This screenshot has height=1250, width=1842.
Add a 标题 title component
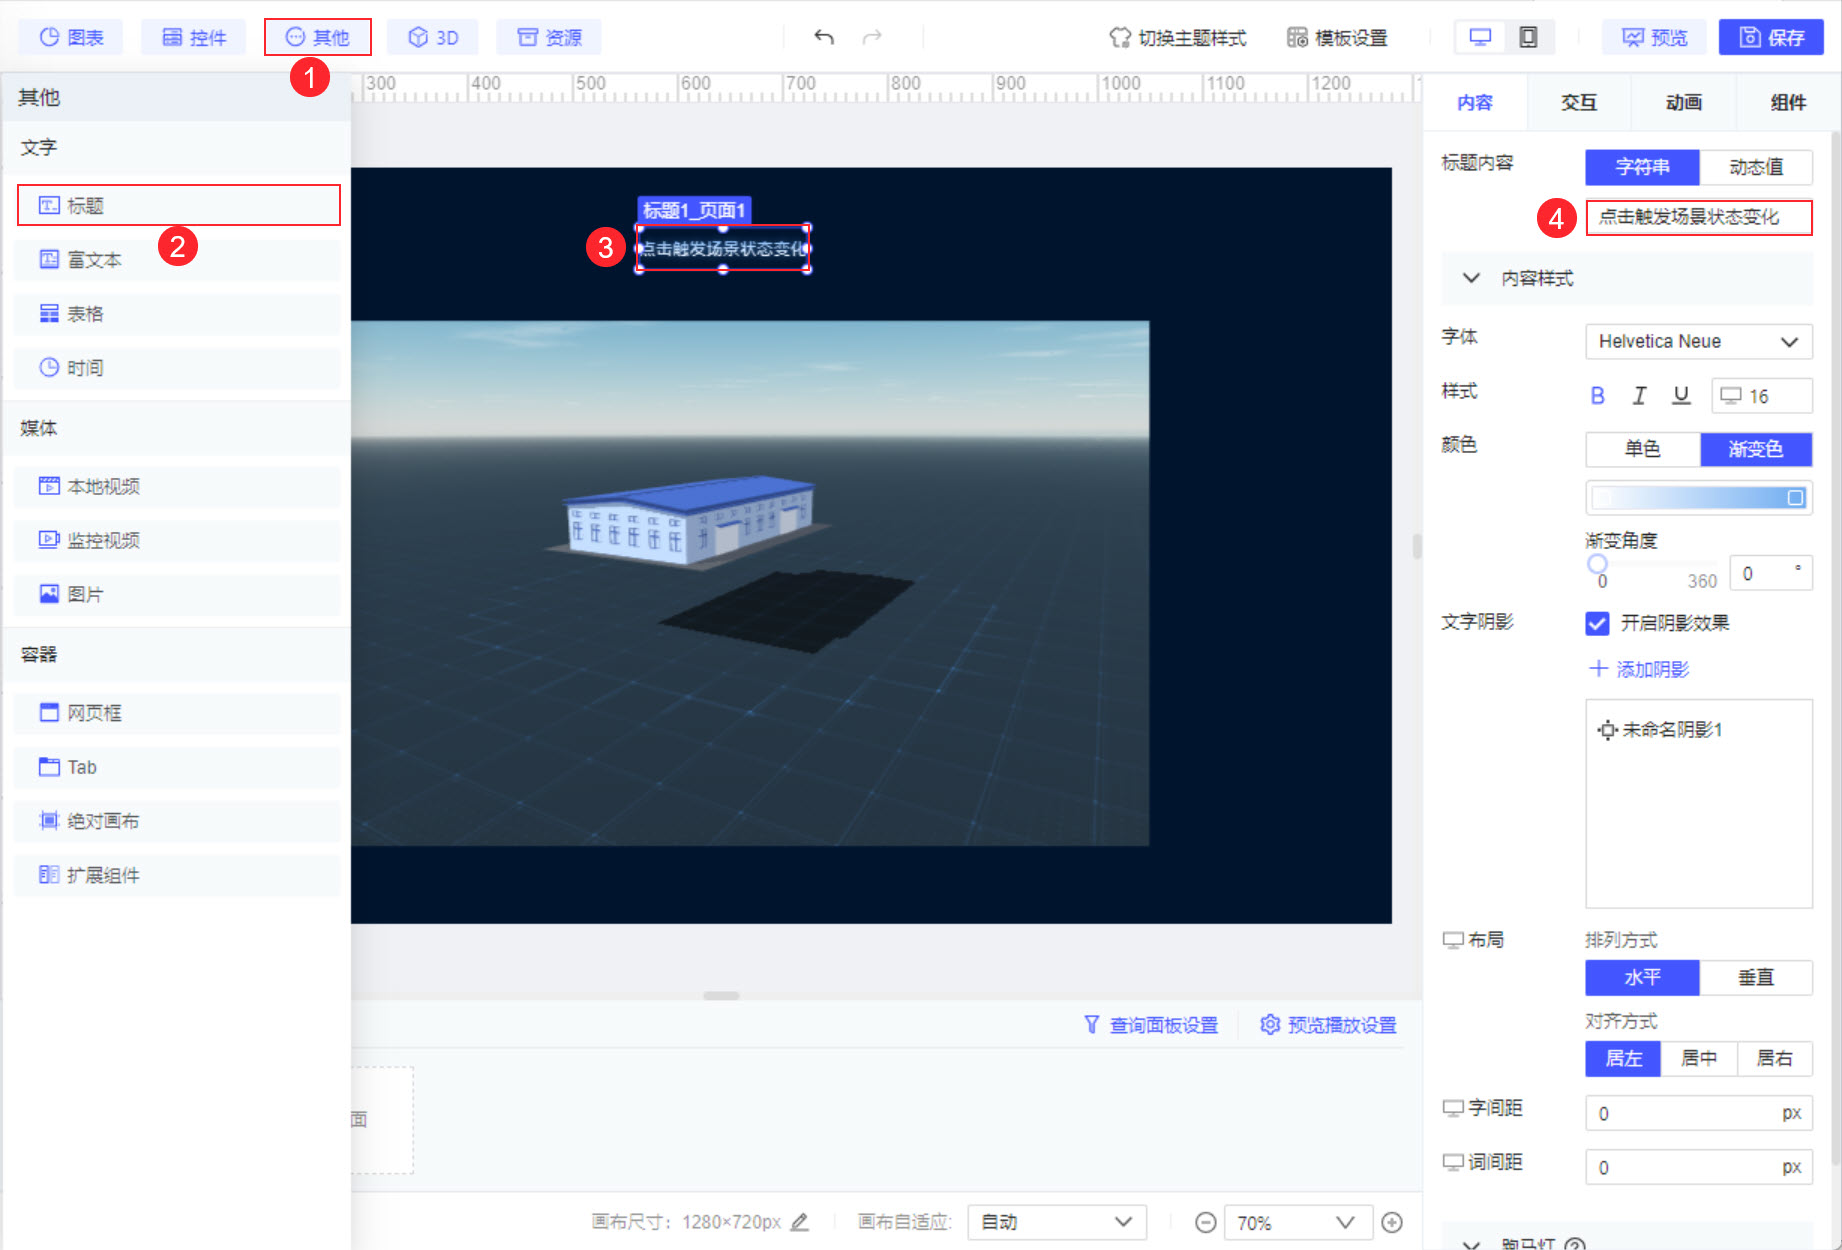point(179,205)
